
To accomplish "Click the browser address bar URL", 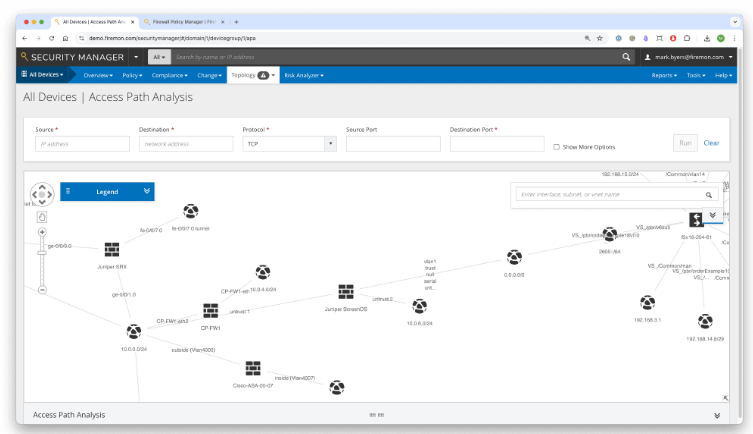I will pos(172,38).
